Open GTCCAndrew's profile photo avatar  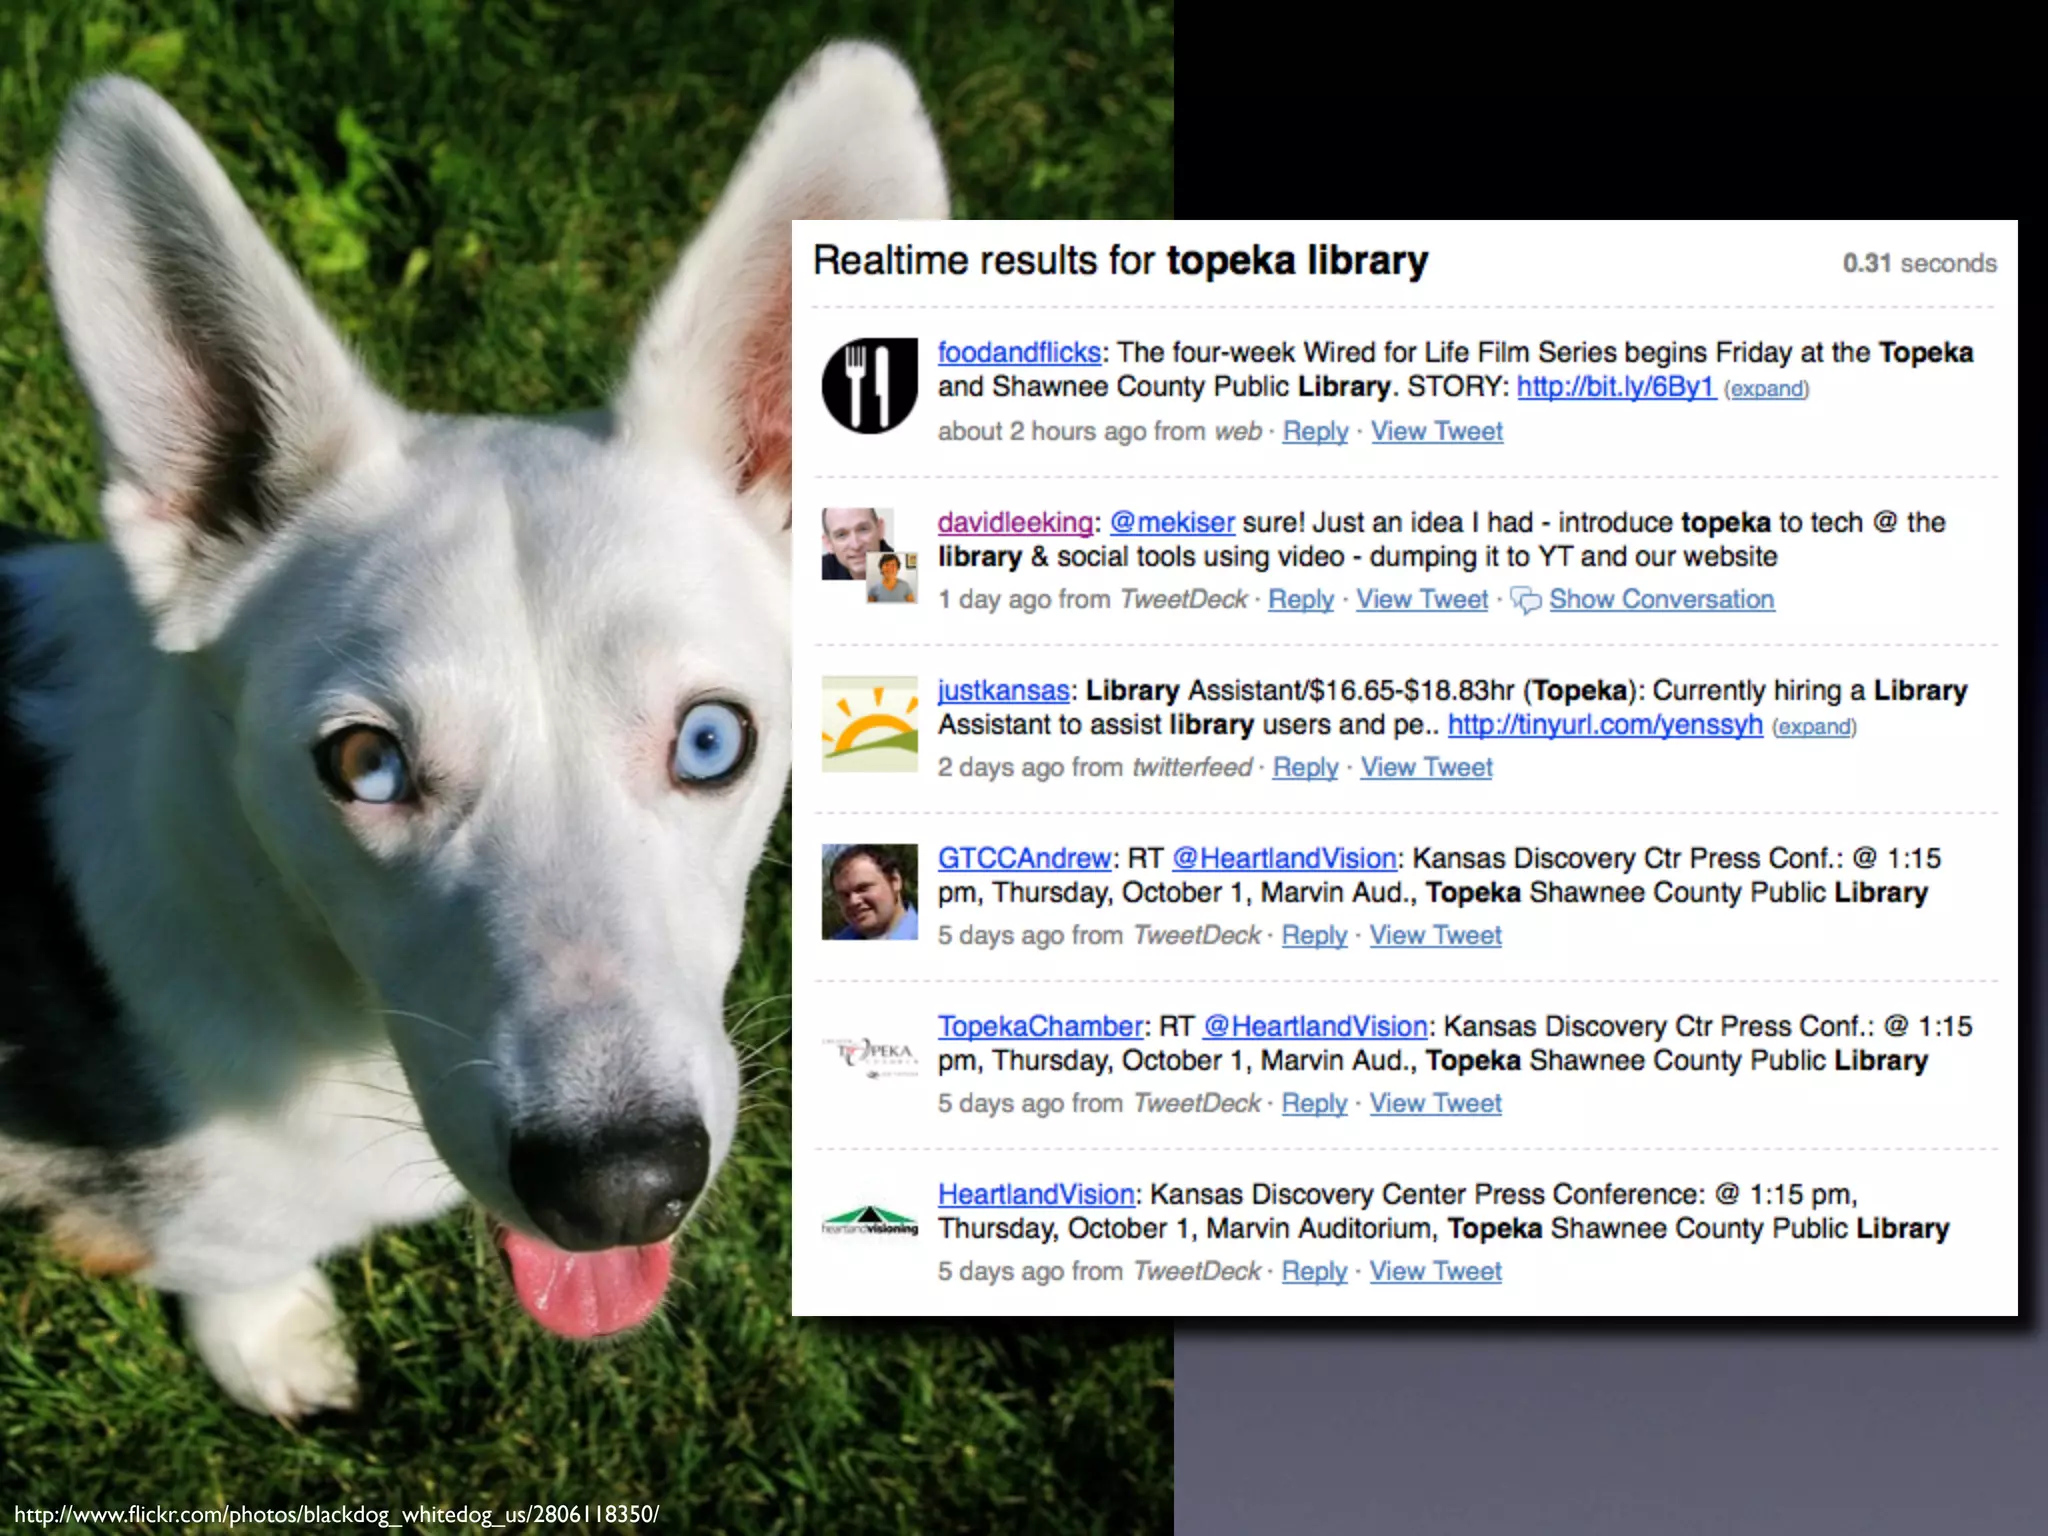869,891
